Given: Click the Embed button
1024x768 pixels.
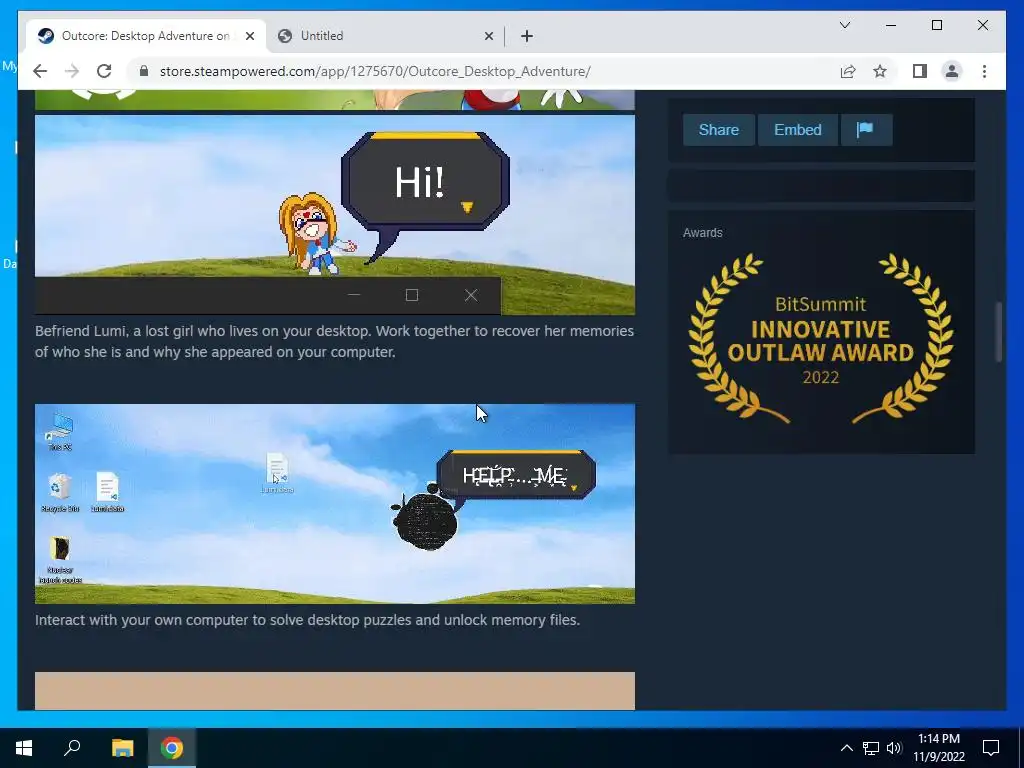Looking at the screenshot, I should click(x=797, y=129).
